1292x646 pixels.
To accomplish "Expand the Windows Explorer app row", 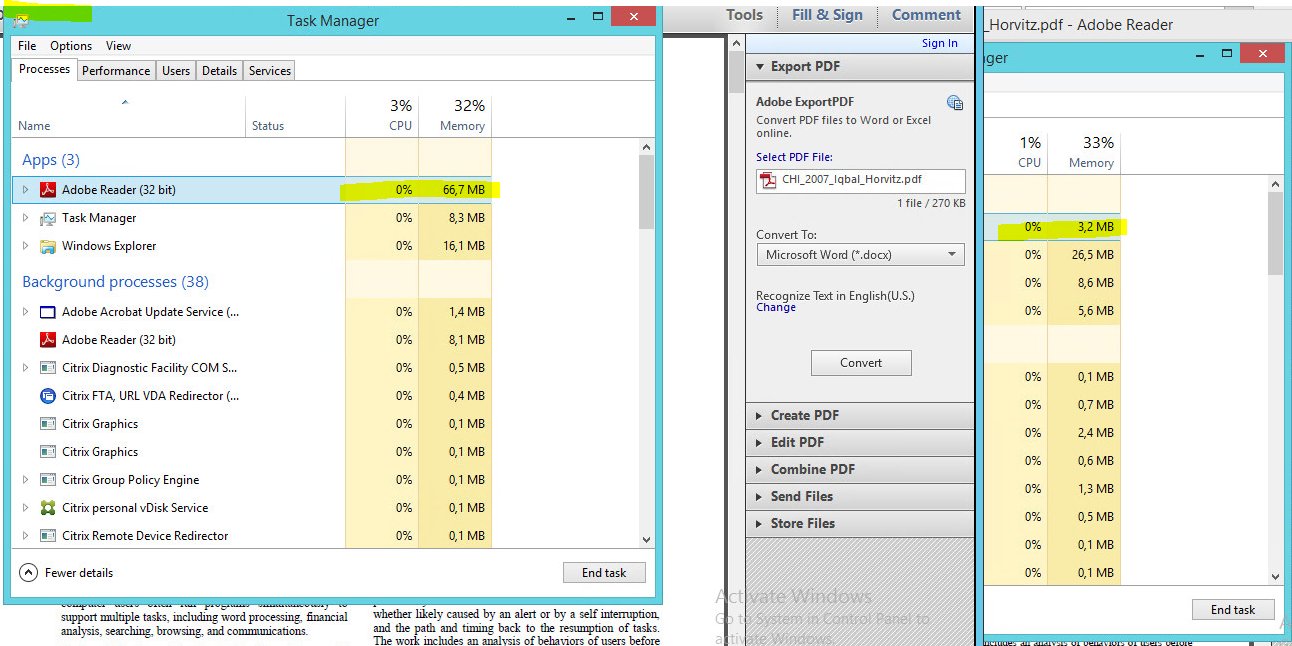I will click(26, 246).
